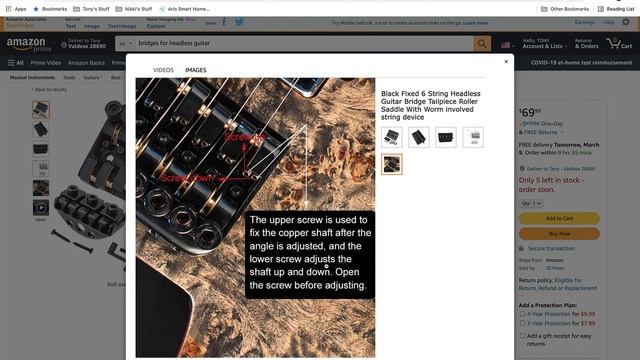Change country via flag icon

click(x=507, y=45)
